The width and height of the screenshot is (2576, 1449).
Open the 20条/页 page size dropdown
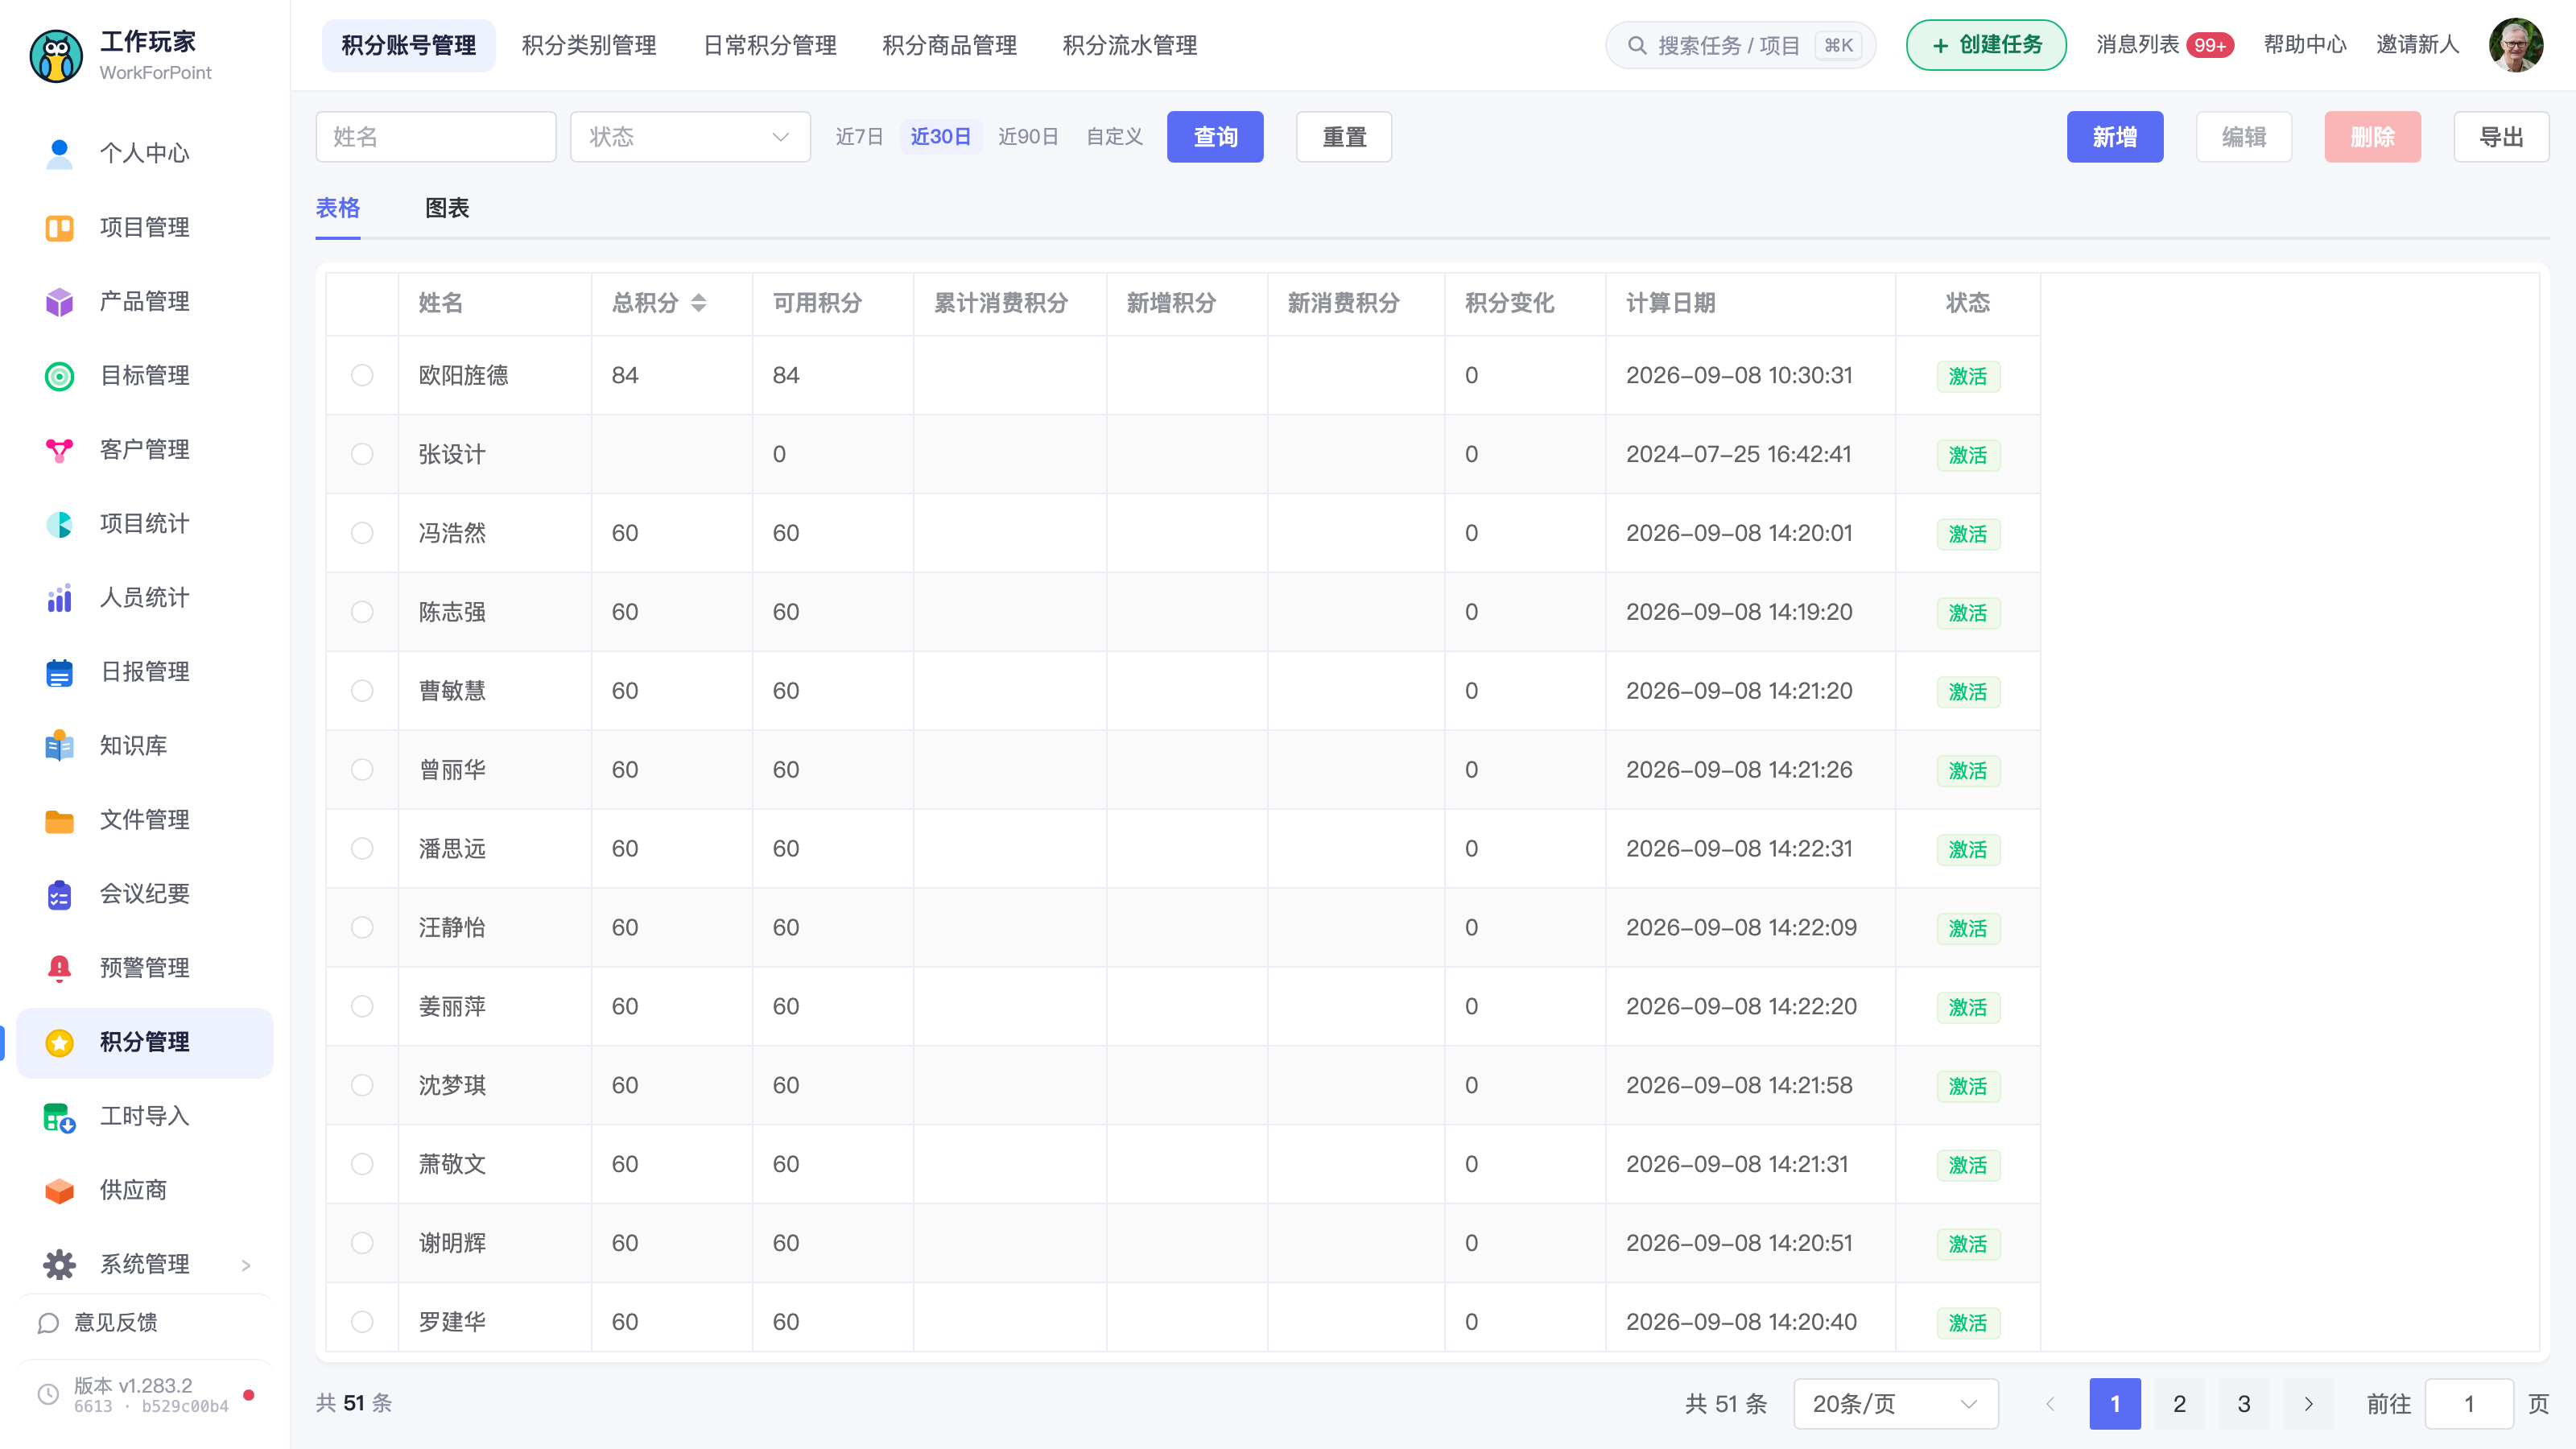coord(1896,1403)
